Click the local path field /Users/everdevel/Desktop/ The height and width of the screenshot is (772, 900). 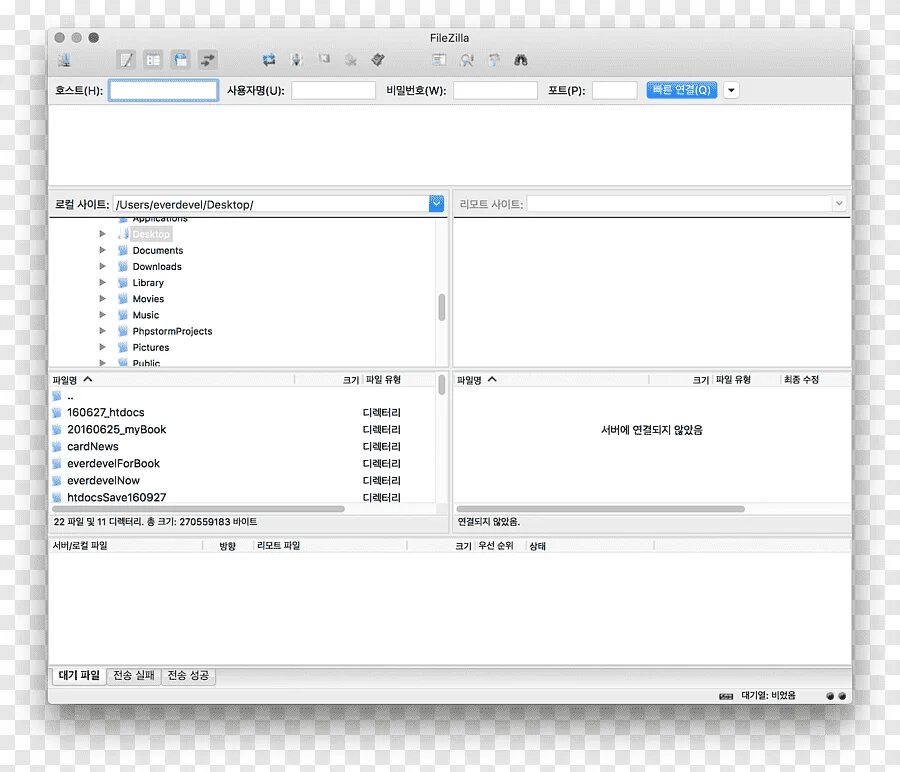pos(271,204)
